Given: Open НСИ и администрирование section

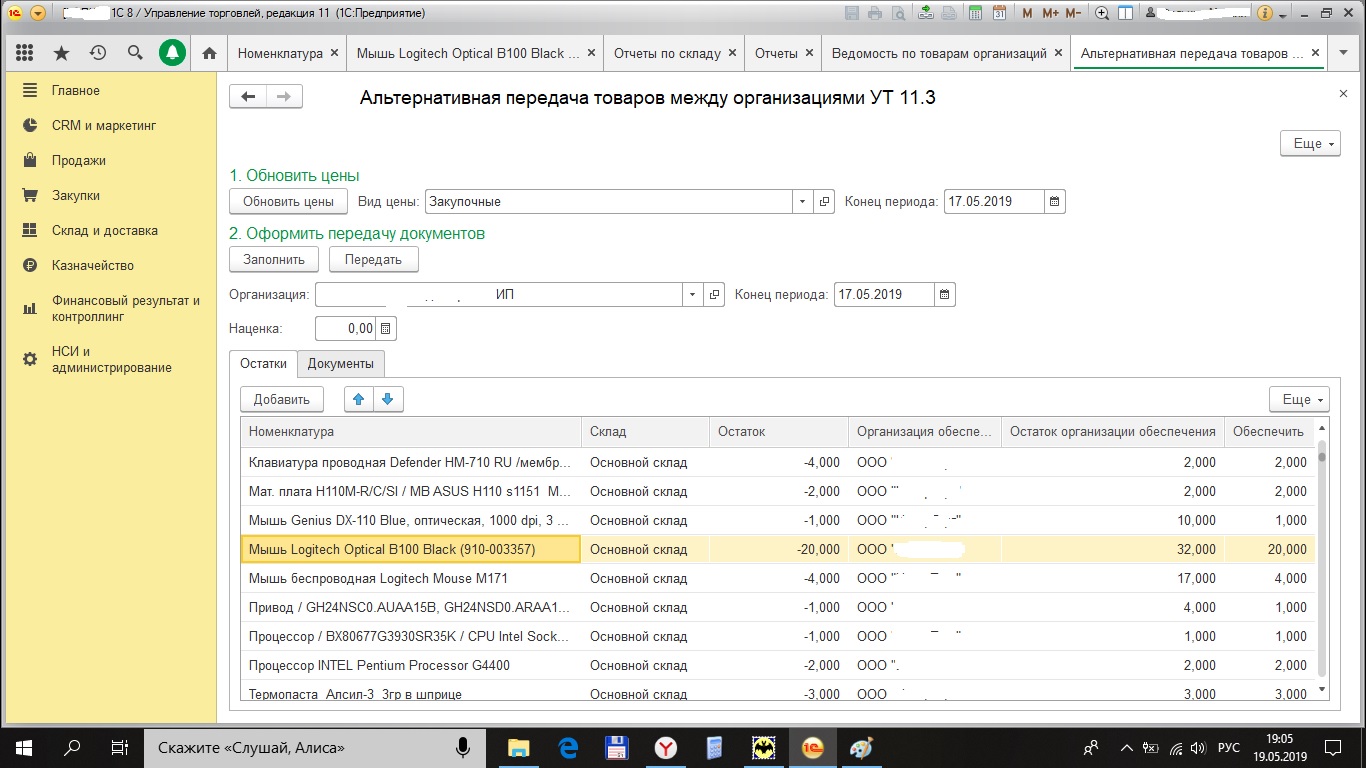Looking at the screenshot, I should click(x=112, y=359).
